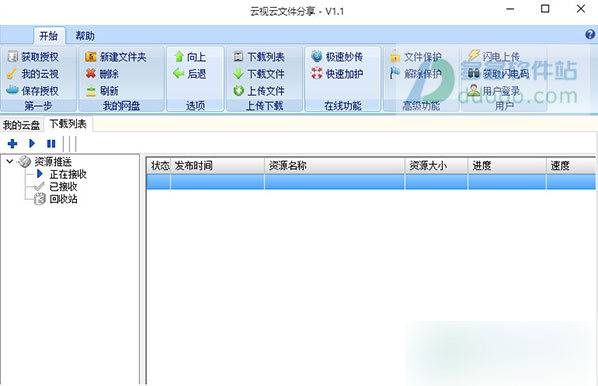The width and height of the screenshot is (598, 386).
Task: Open 下载列表 from the ribbon
Action: [259, 57]
